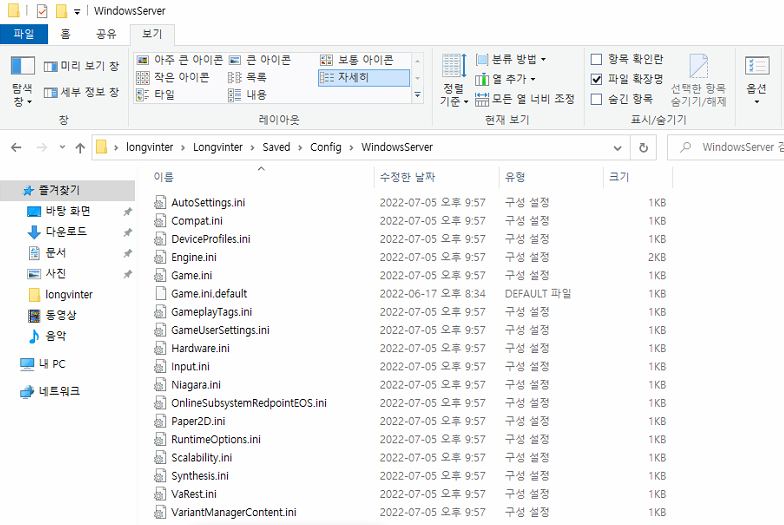This screenshot has height=525, width=784.
Task: Open 사진 (Pictures) in sidebar
Action: click(56, 274)
